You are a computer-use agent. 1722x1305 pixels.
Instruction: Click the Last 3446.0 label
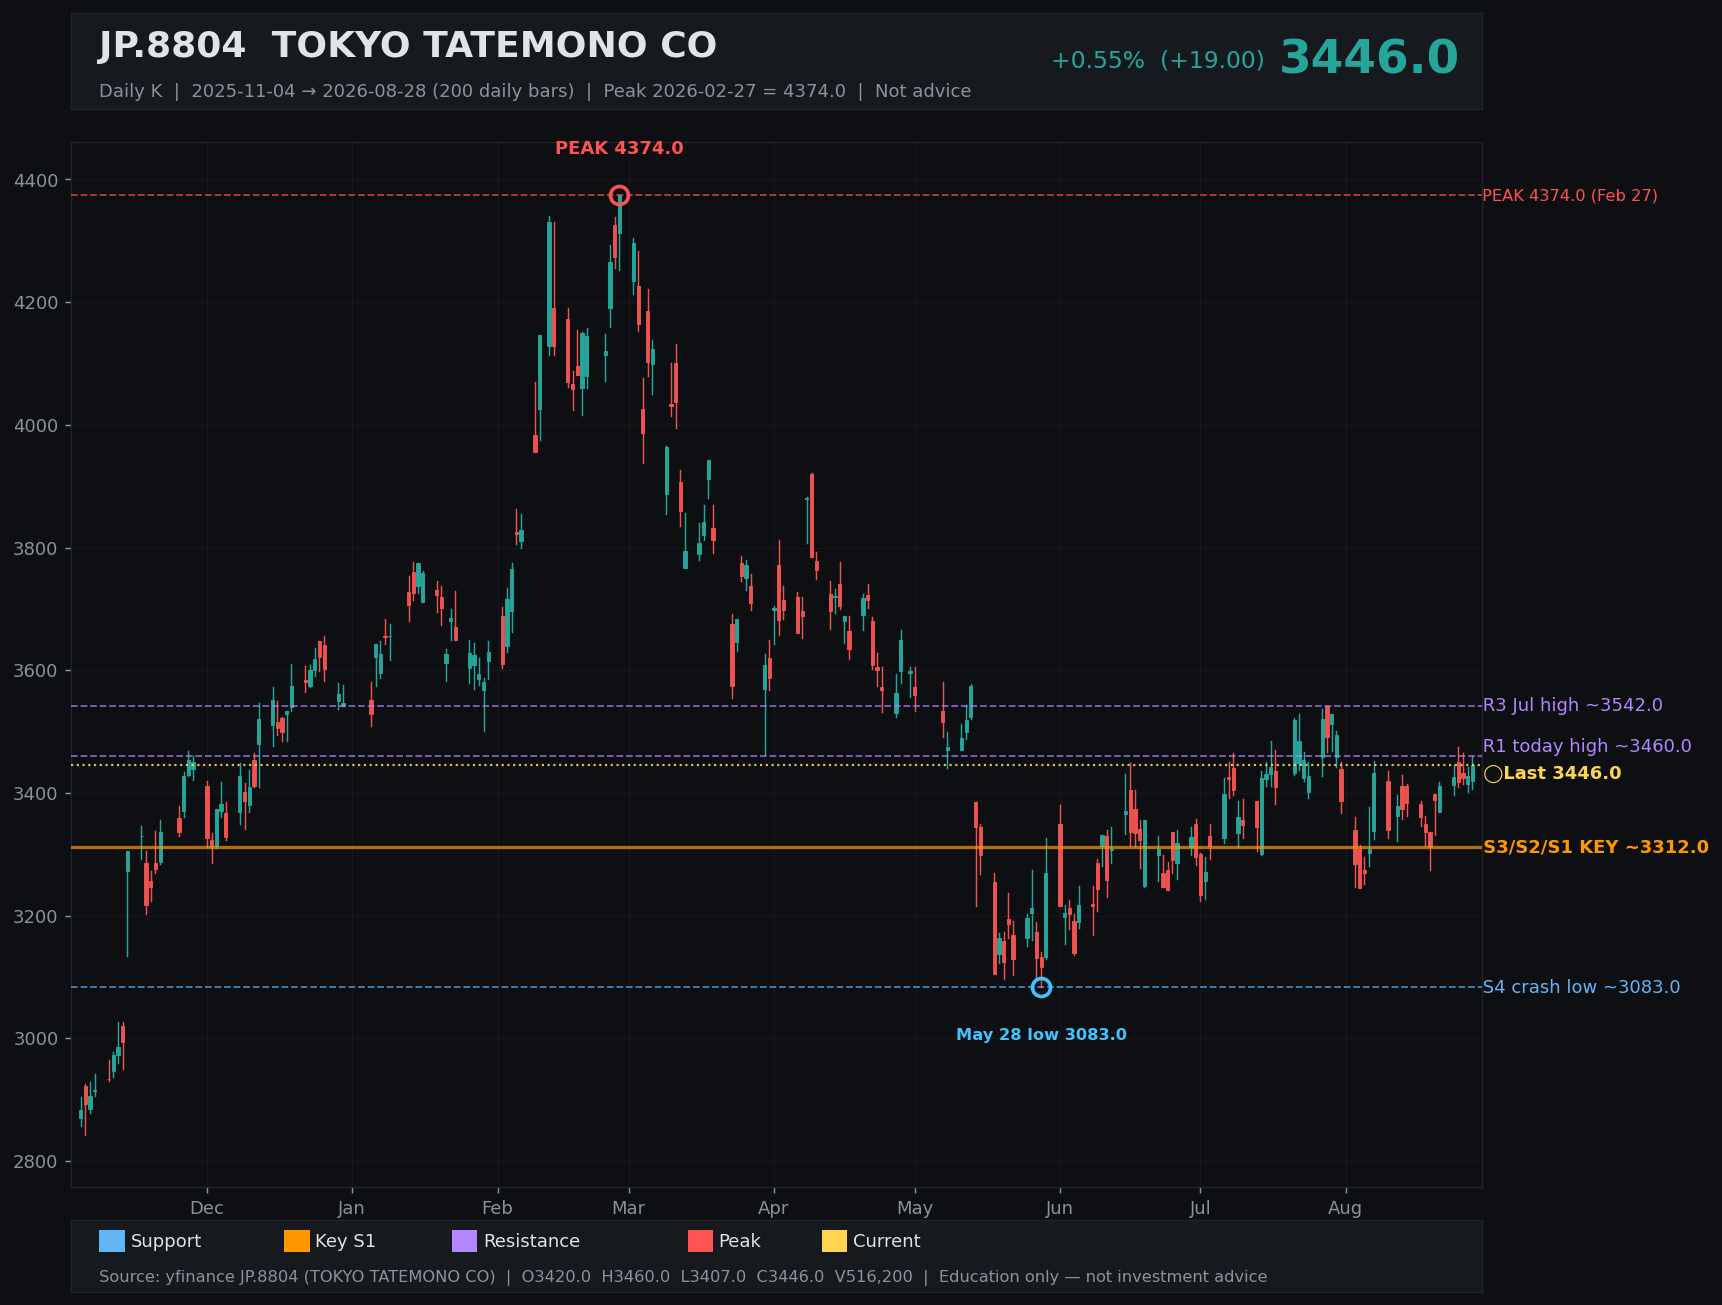point(1562,773)
